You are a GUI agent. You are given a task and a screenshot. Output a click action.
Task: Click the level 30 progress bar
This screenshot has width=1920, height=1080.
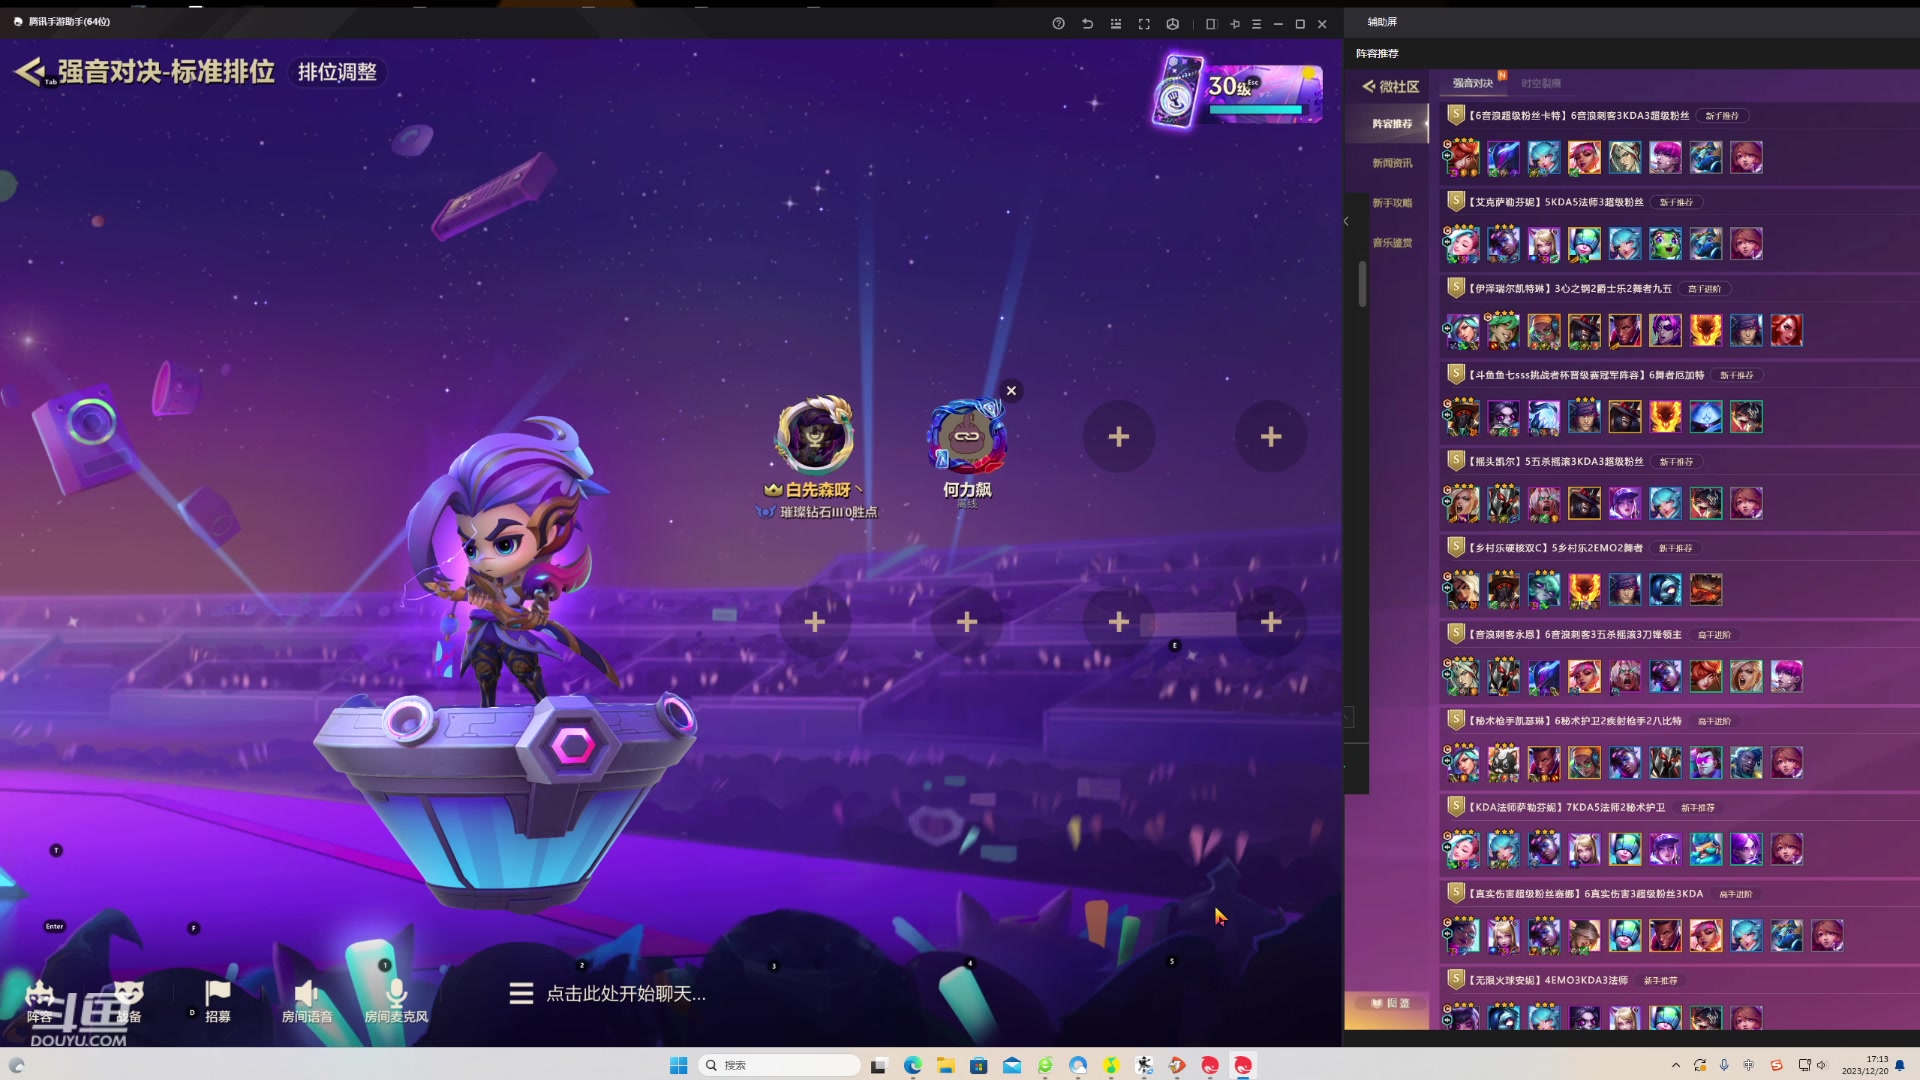[x=1256, y=110]
